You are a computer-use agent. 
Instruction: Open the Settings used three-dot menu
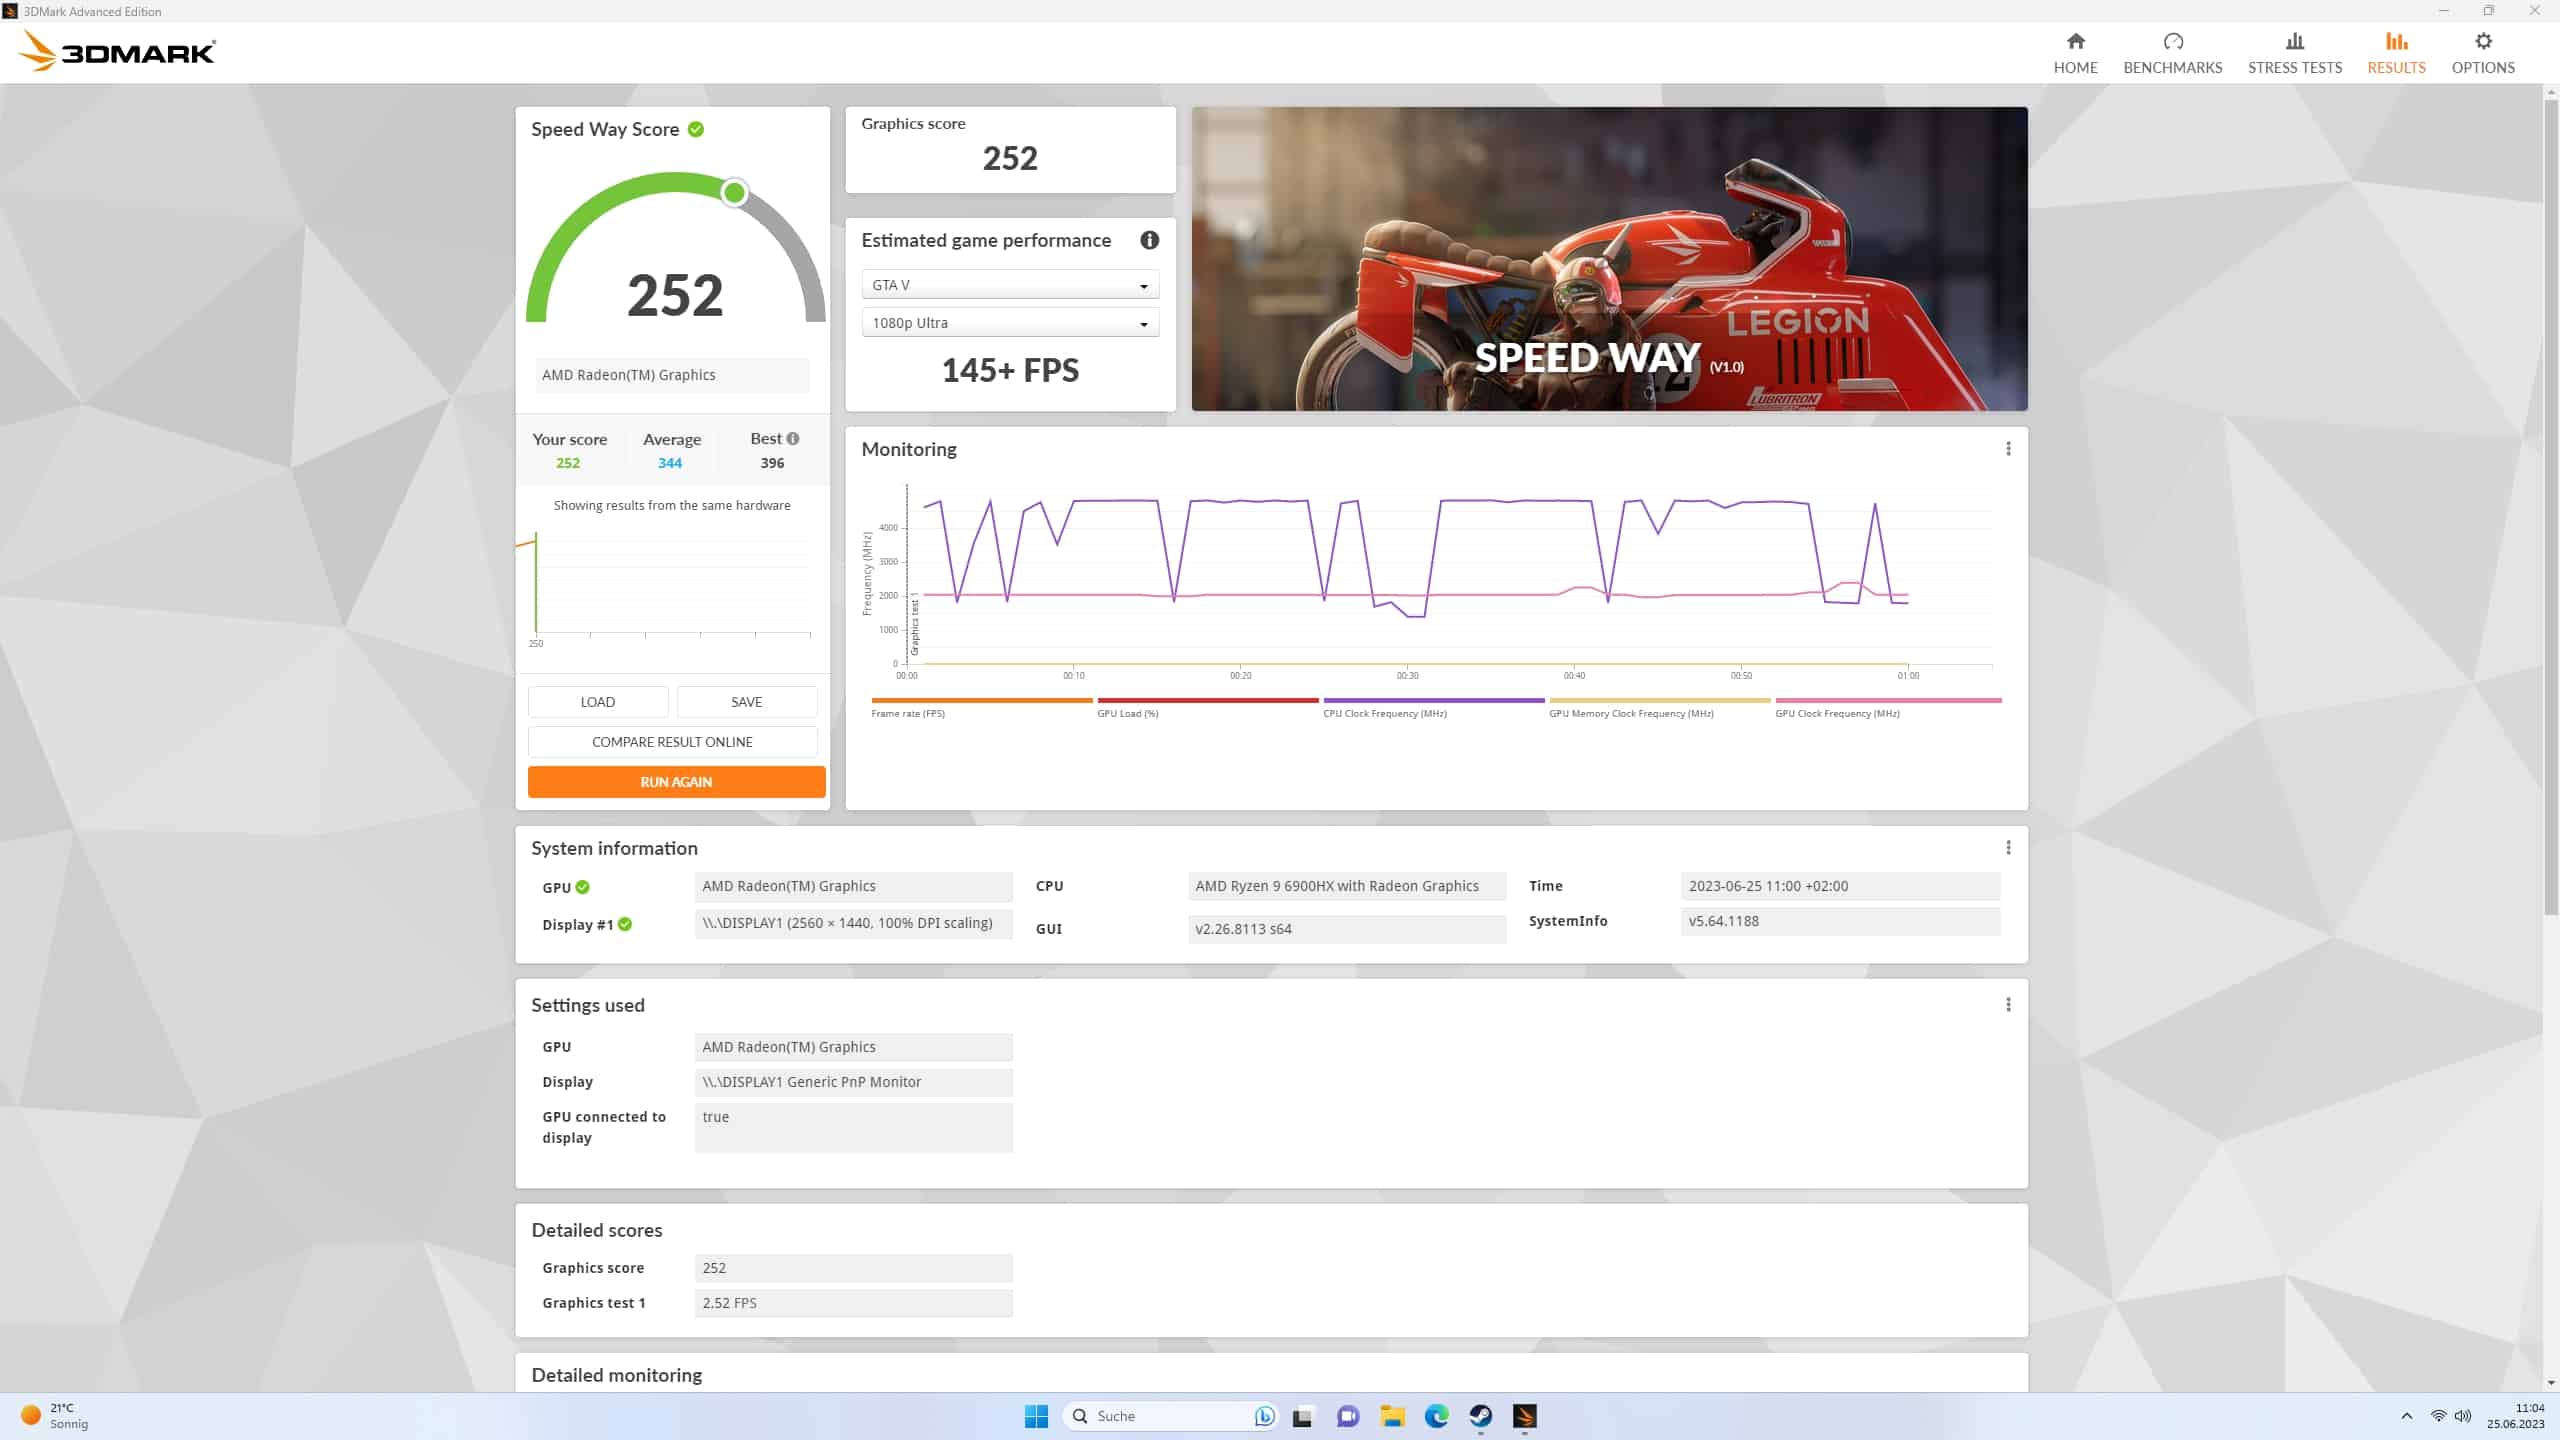[x=2007, y=1005]
